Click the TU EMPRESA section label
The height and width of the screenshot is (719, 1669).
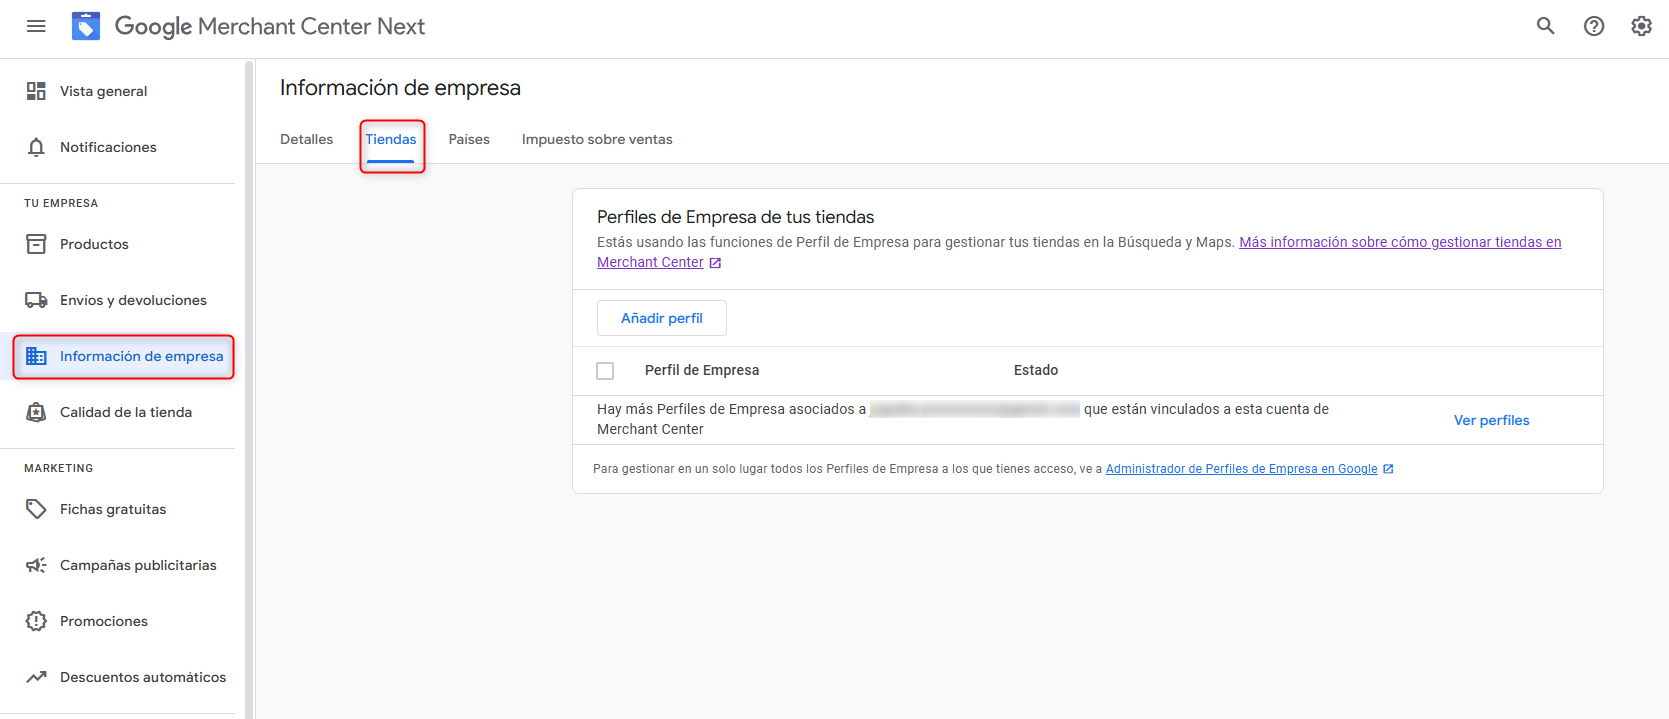tap(61, 203)
